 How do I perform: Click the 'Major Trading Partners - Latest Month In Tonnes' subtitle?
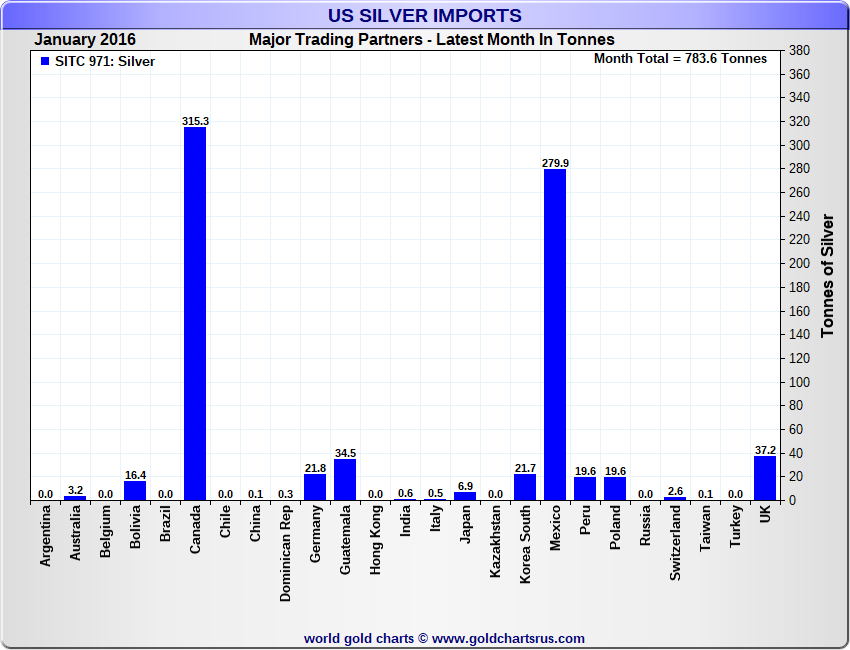(x=432, y=40)
